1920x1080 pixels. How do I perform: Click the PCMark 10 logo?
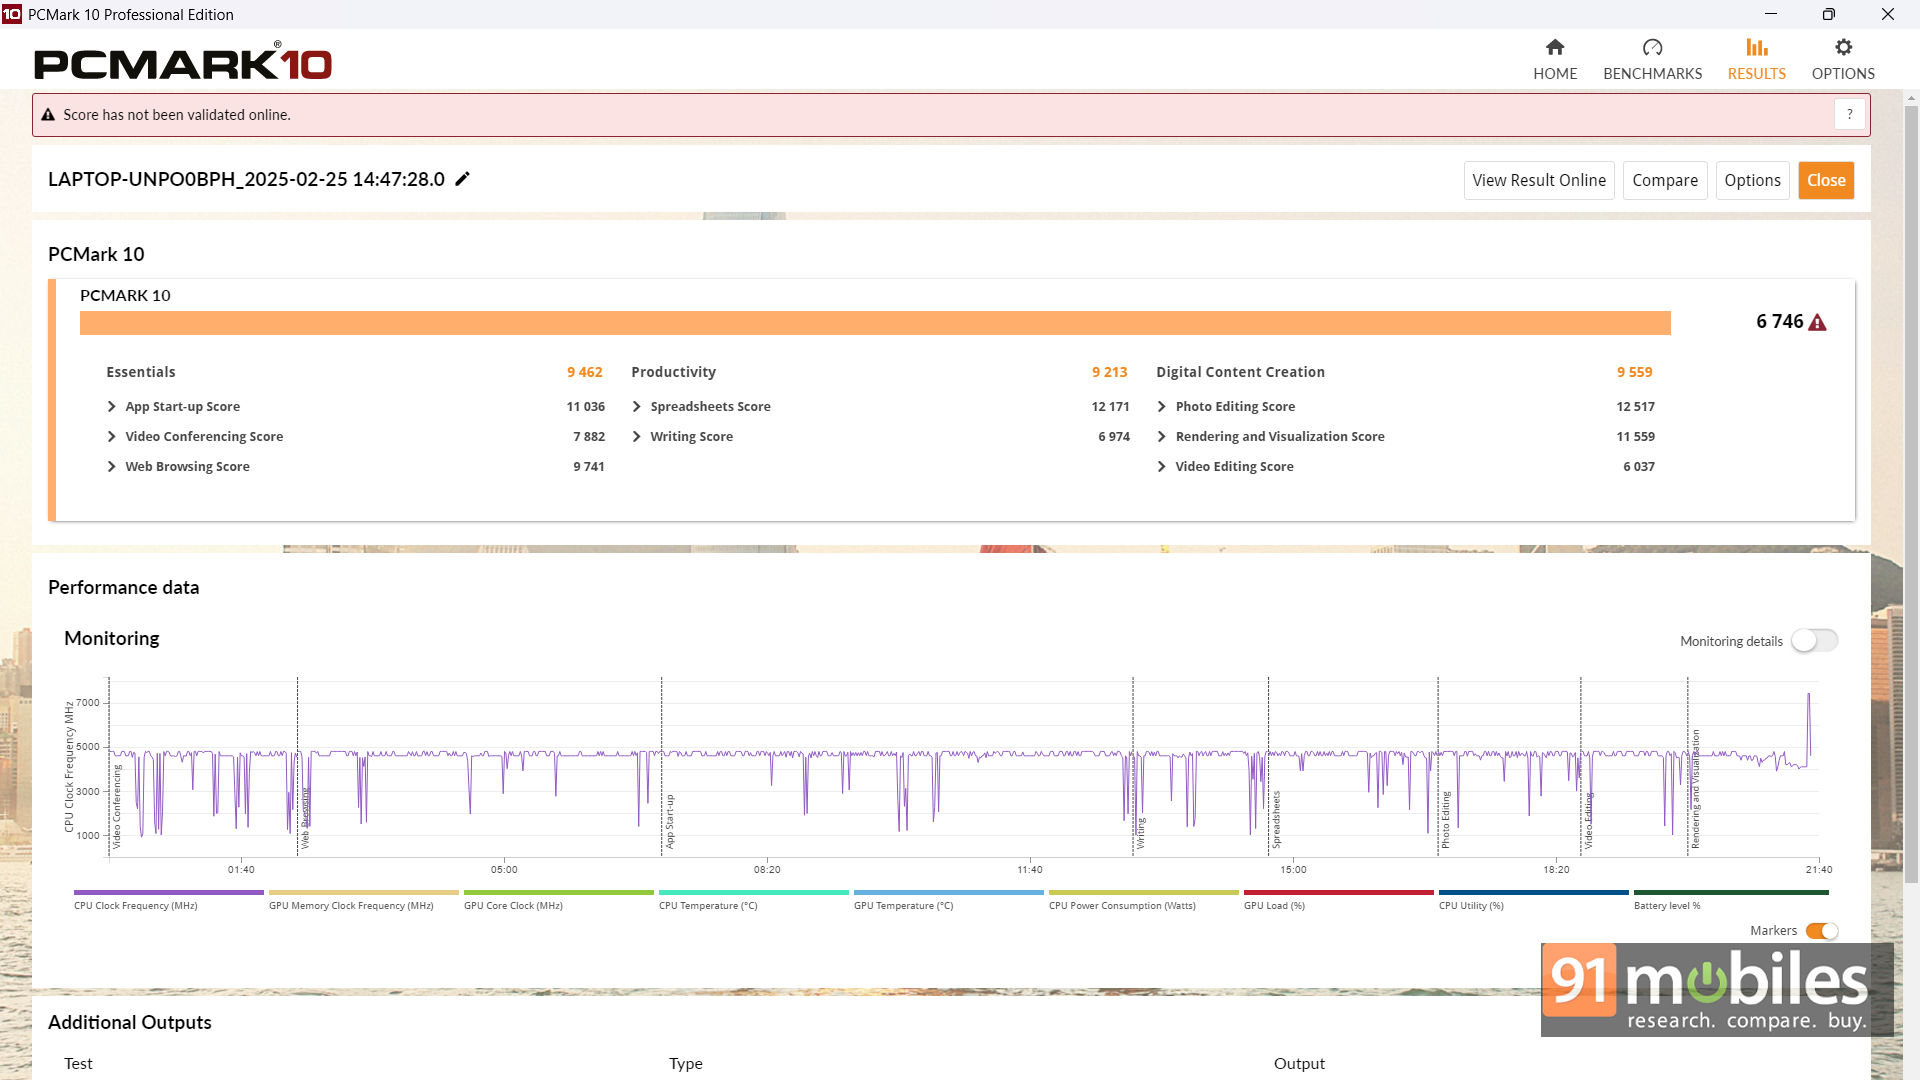183,62
